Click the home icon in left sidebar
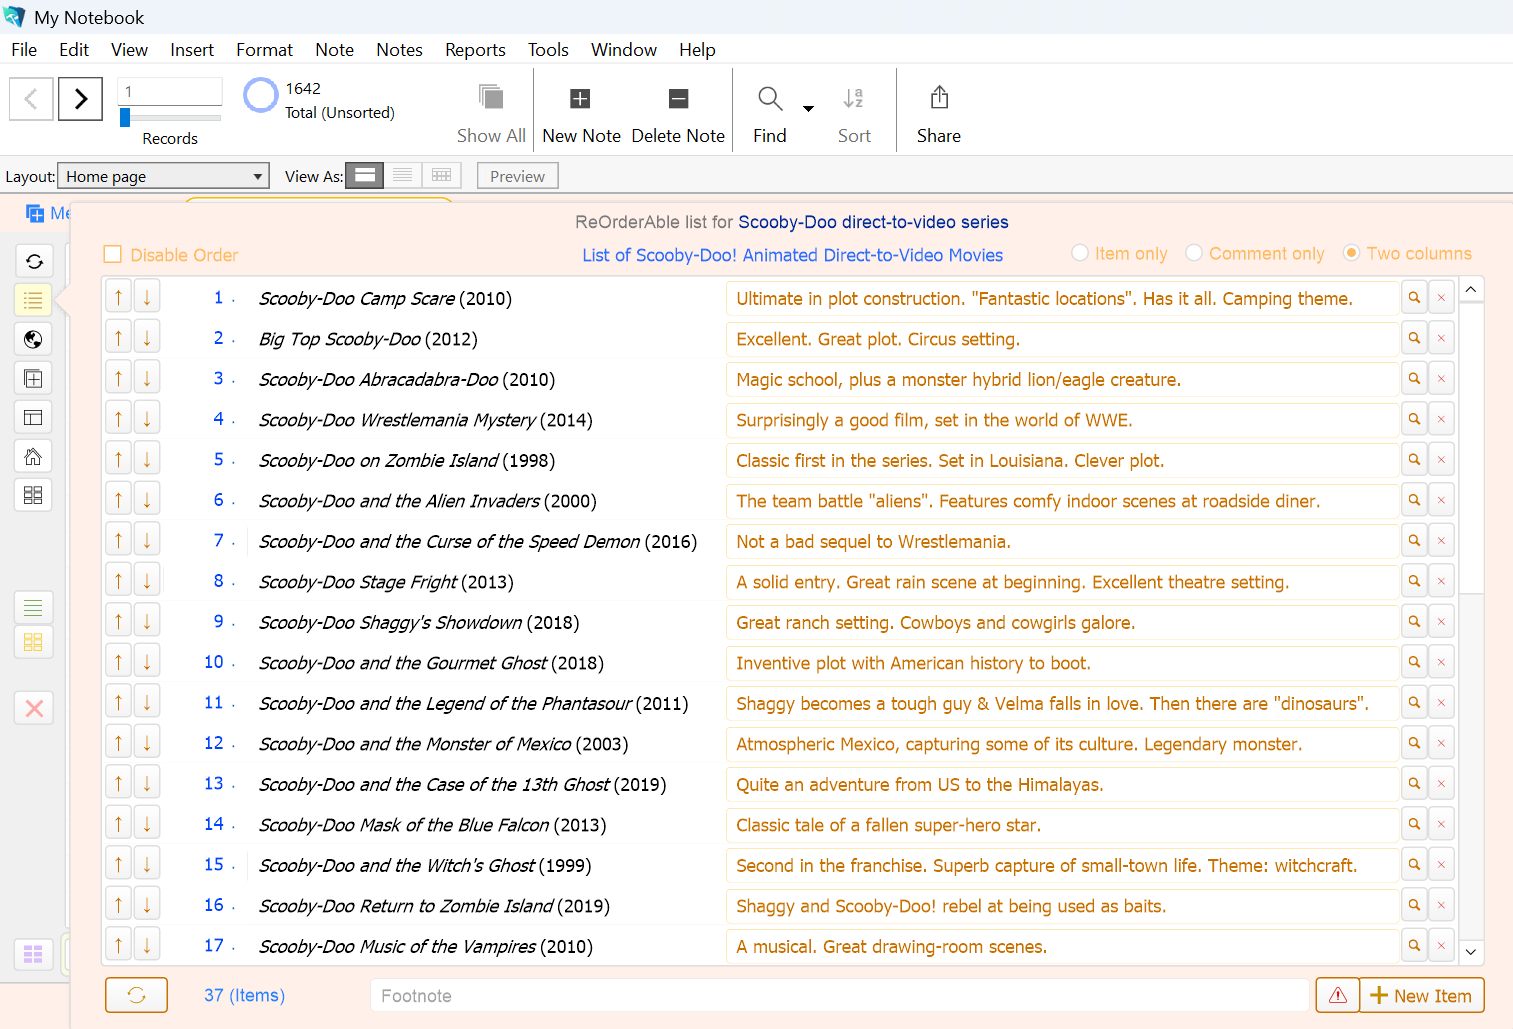The height and width of the screenshot is (1029, 1513). click(x=33, y=457)
